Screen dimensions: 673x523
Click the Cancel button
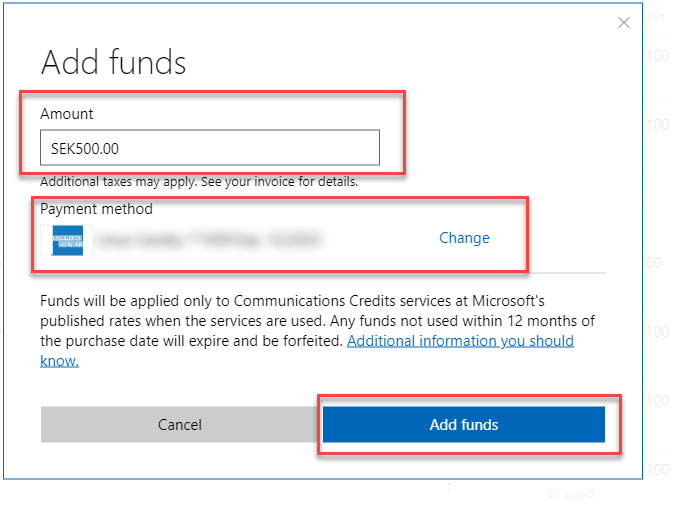(x=179, y=424)
